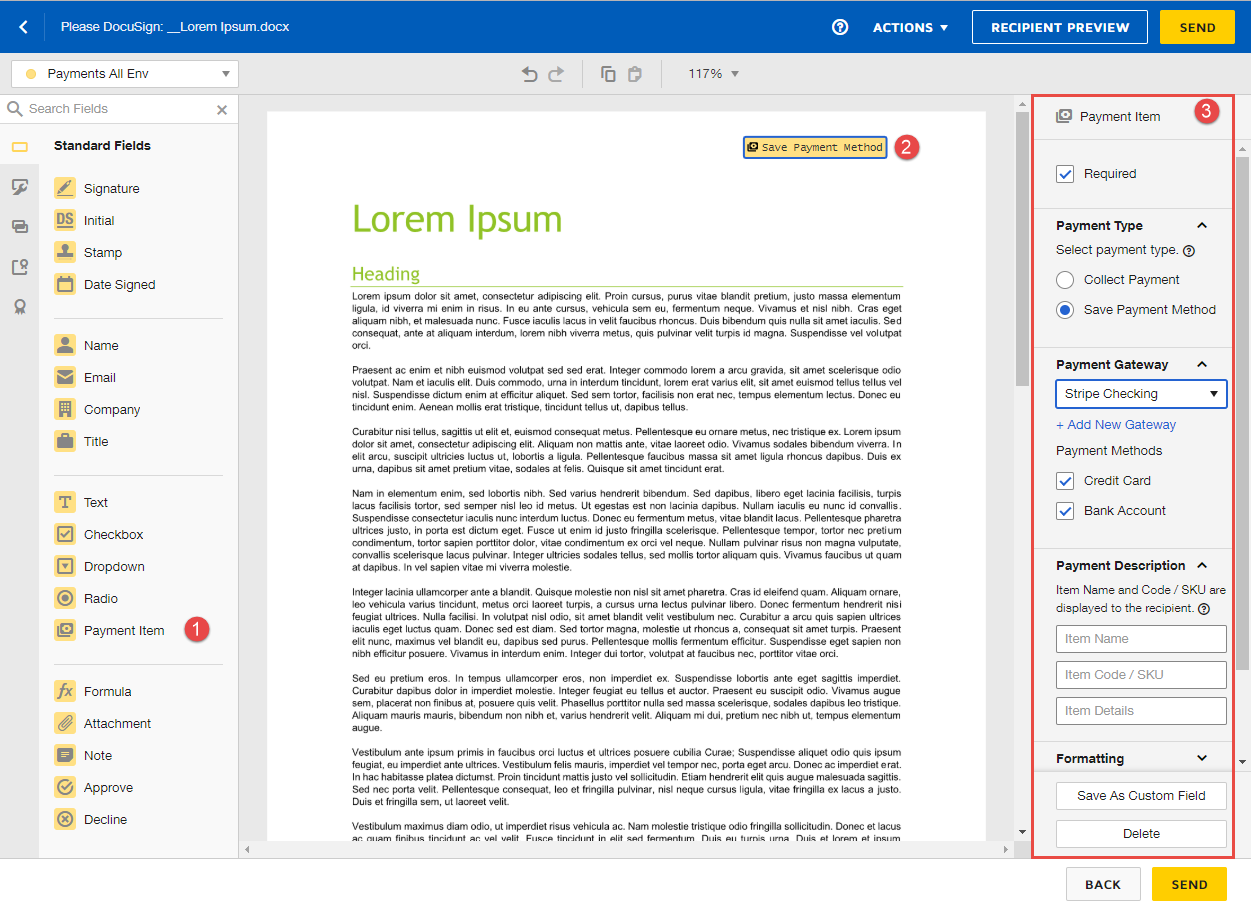The image size is (1251, 904).
Task: Disable the Bank Account payment method
Action: tap(1065, 511)
